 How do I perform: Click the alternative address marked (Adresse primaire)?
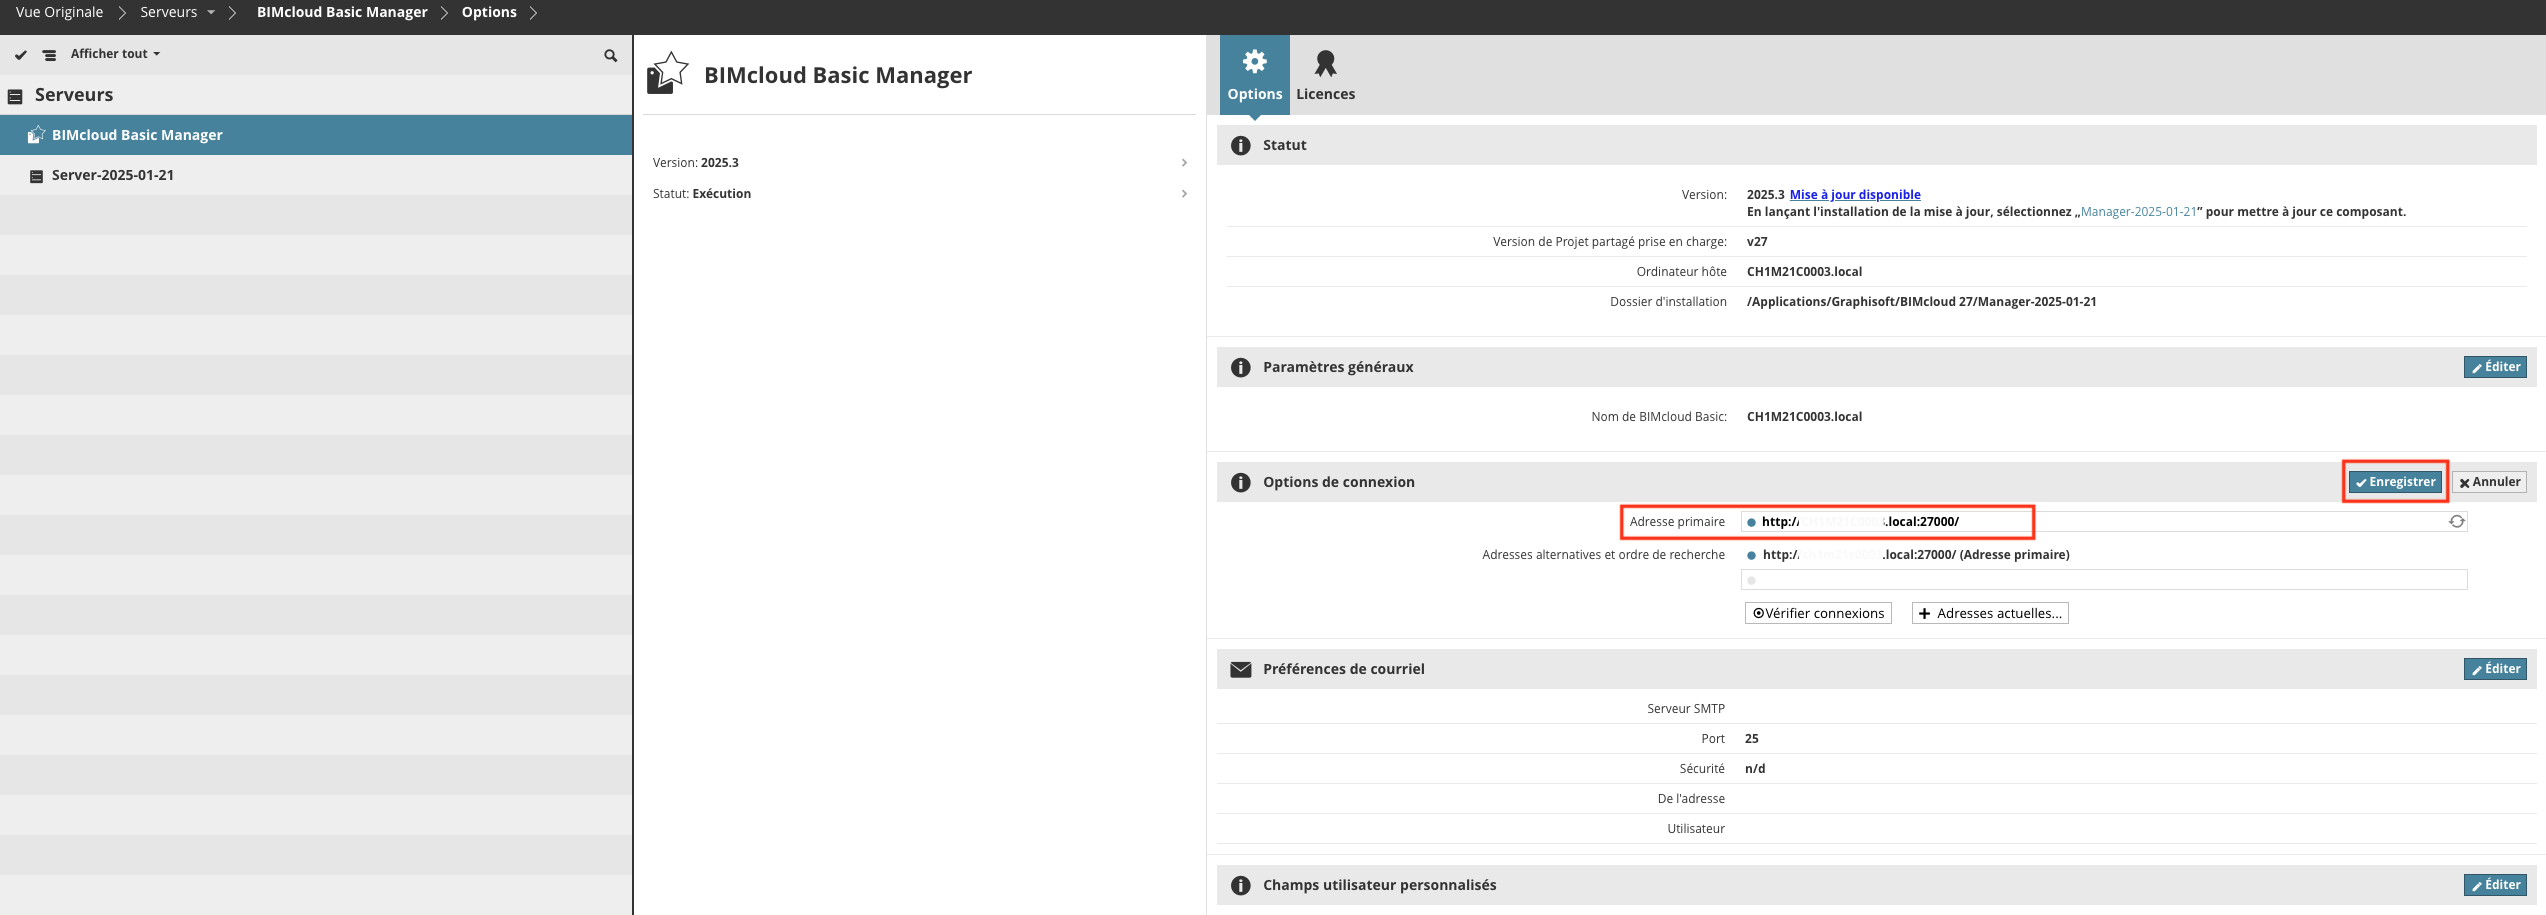[1916, 555]
